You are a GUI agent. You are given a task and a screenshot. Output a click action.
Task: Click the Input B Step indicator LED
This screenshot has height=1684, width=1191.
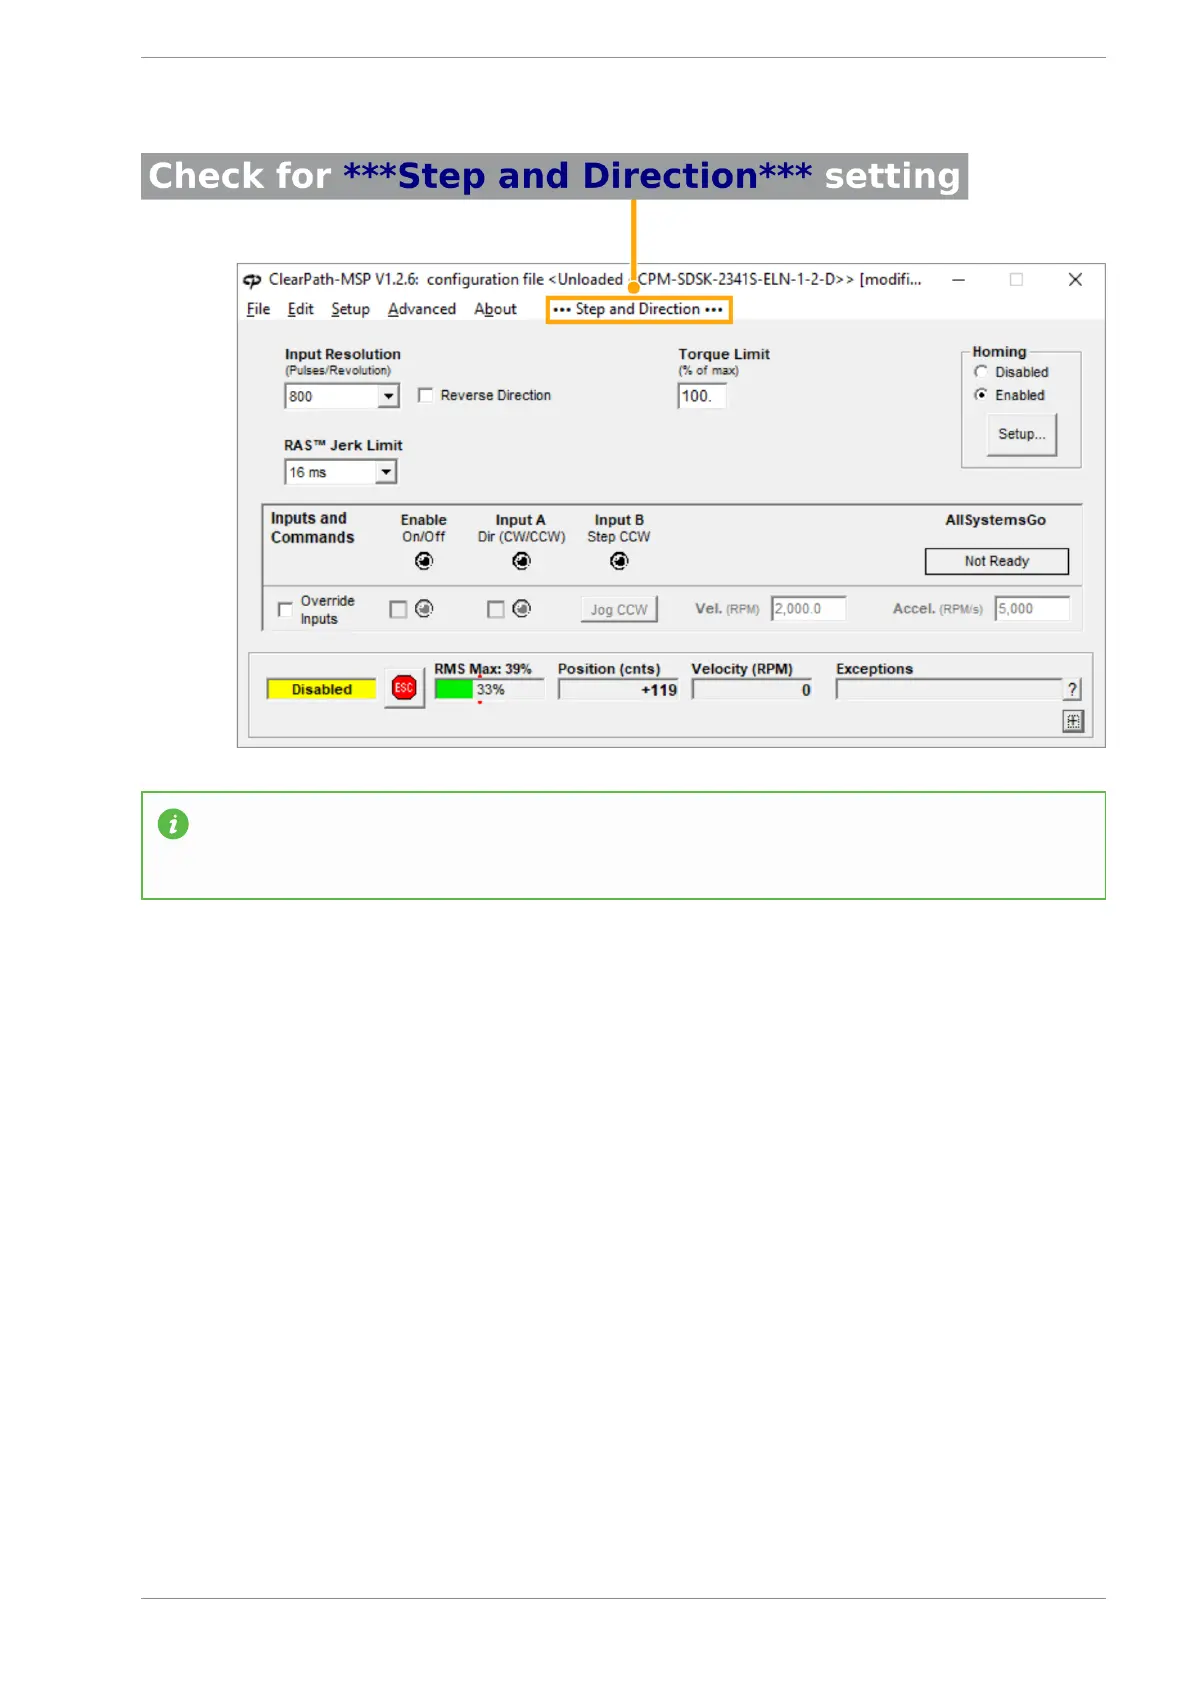tap(619, 561)
